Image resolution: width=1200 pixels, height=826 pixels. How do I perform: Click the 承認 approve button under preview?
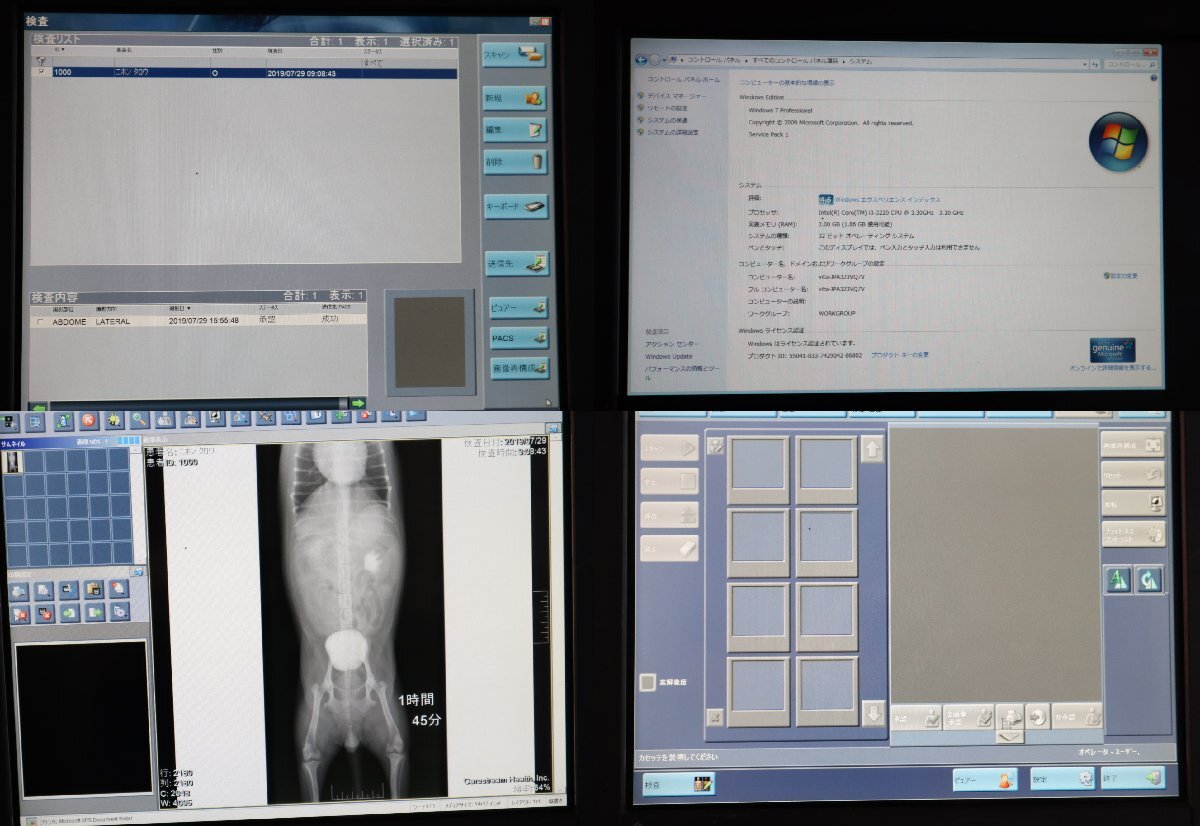pos(916,716)
